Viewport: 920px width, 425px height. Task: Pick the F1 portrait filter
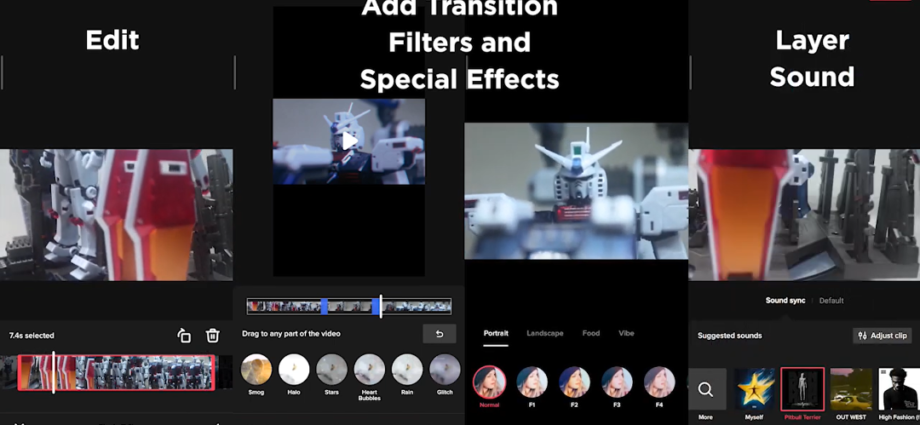point(532,382)
